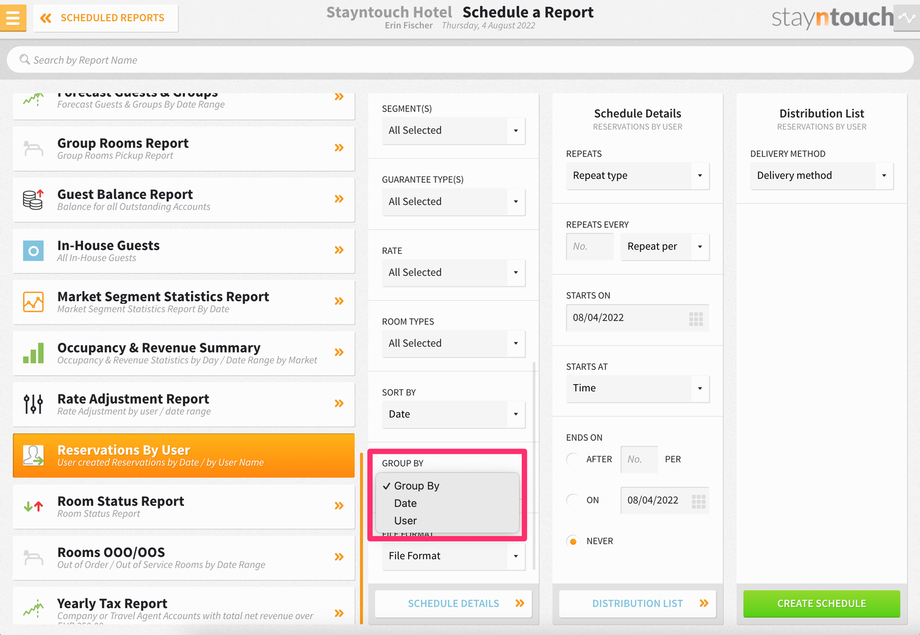Select the Never radio button
Screen dimensions: 920x635
point(573,541)
